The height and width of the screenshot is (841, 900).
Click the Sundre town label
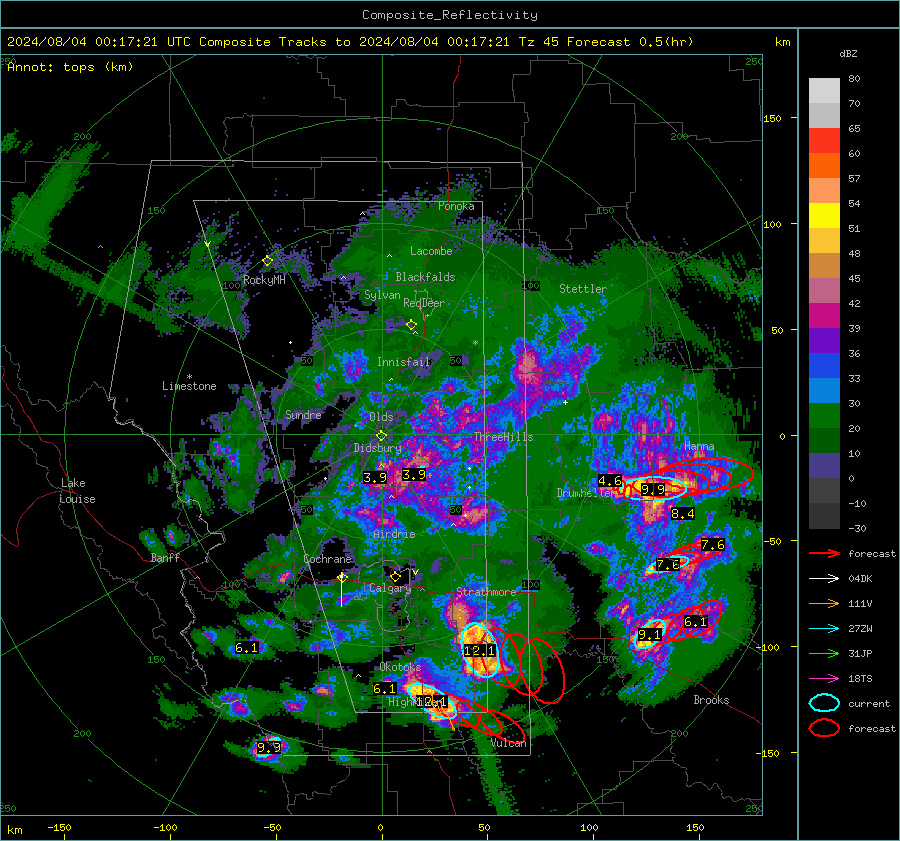point(303,415)
